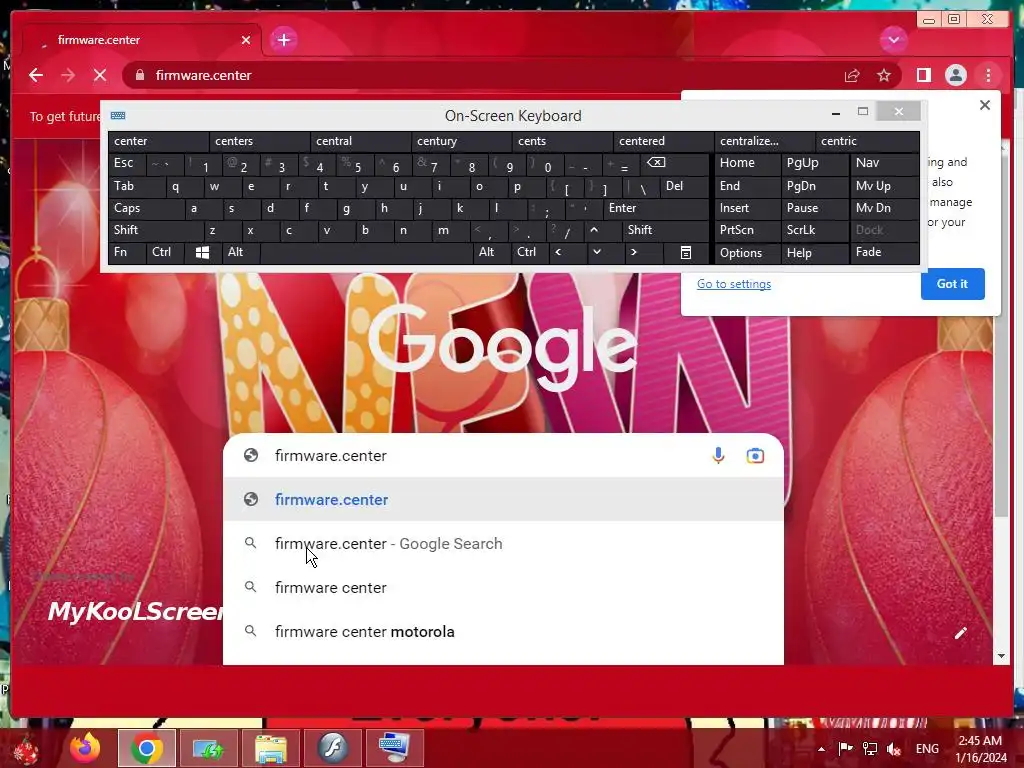Tap the context menu key on keyboard
Screen dimensions: 1024x768
(x=686, y=252)
